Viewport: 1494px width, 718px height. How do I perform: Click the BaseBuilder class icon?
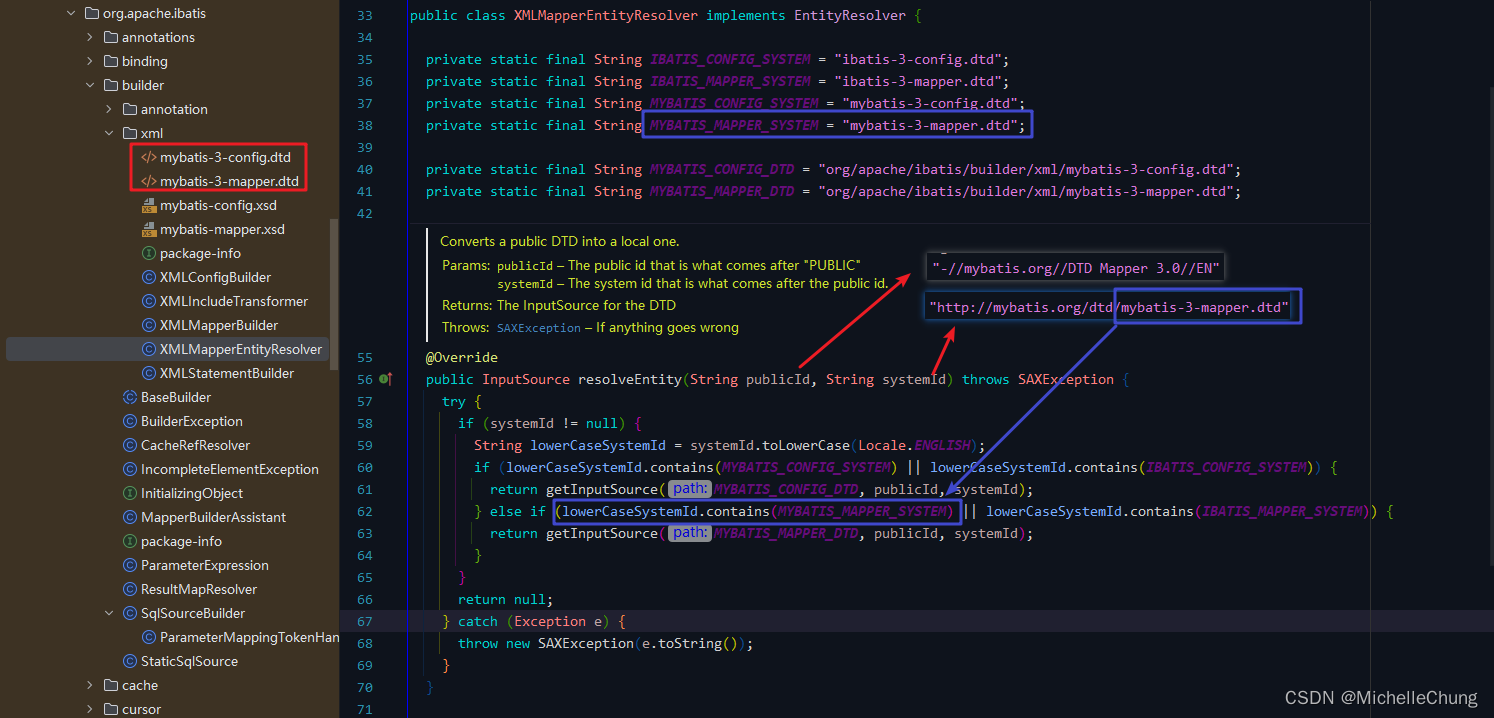coord(129,397)
